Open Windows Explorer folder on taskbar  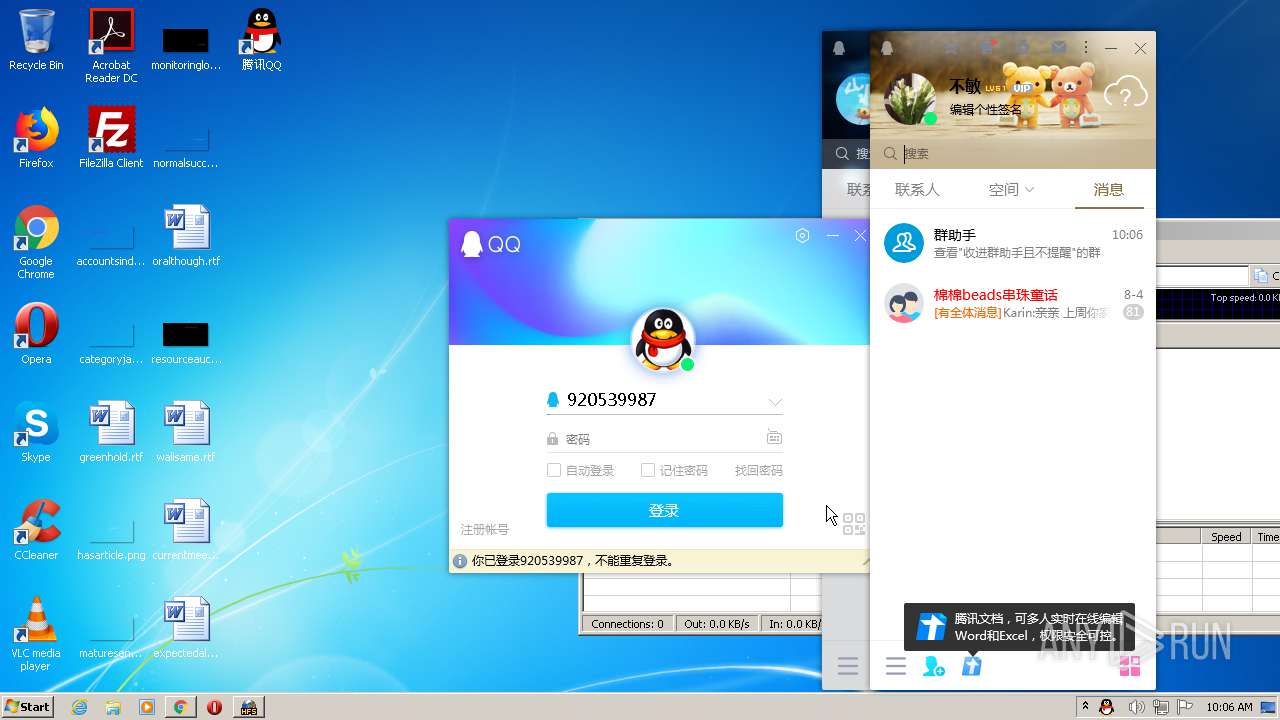coord(113,707)
